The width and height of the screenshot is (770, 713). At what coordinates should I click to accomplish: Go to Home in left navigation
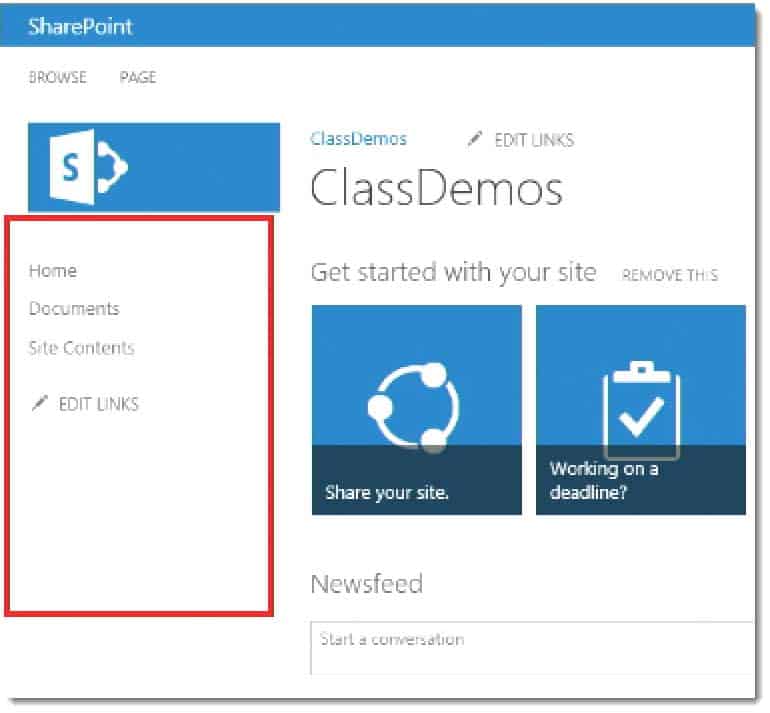tap(53, 271)
